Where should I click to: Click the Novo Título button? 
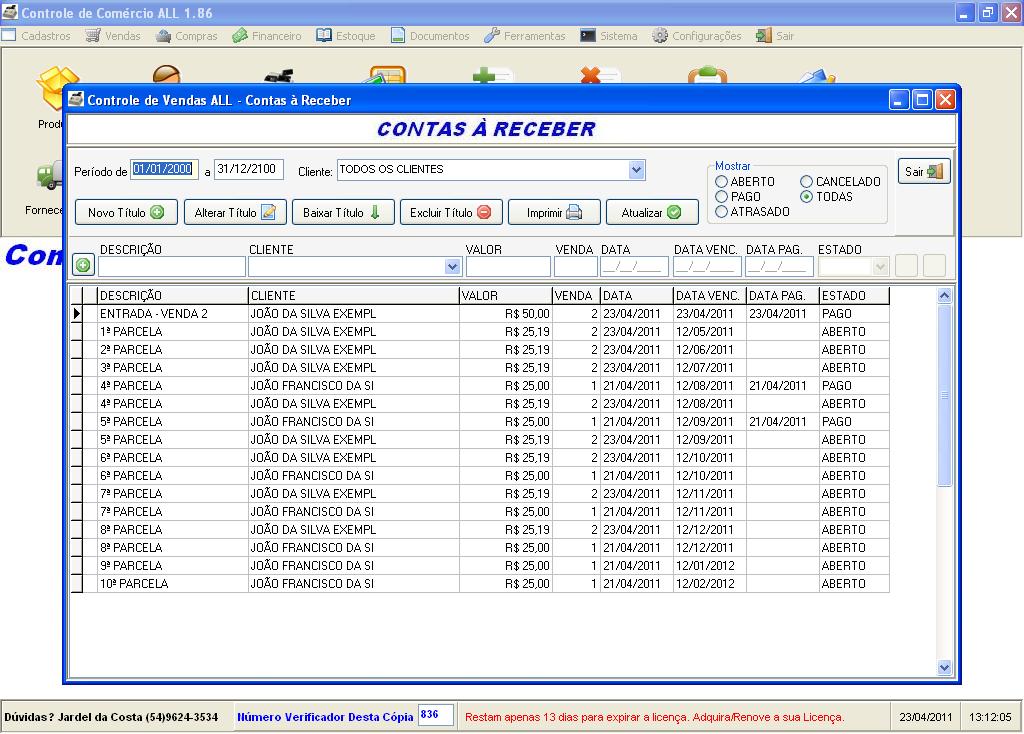coord(126,212)
